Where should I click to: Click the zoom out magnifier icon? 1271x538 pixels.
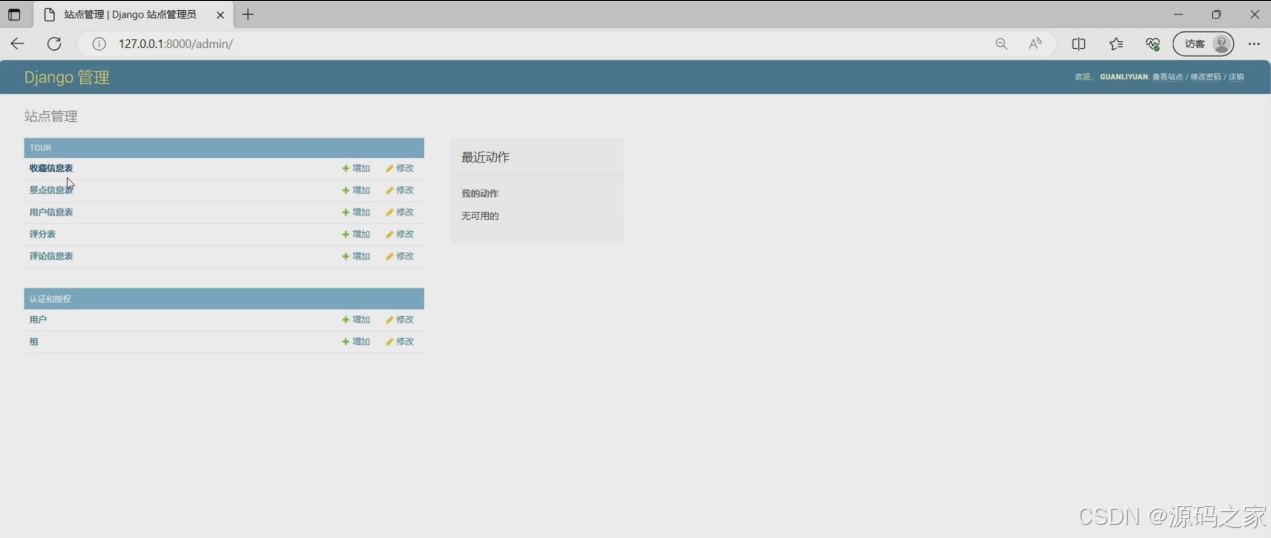[1001, 44]
